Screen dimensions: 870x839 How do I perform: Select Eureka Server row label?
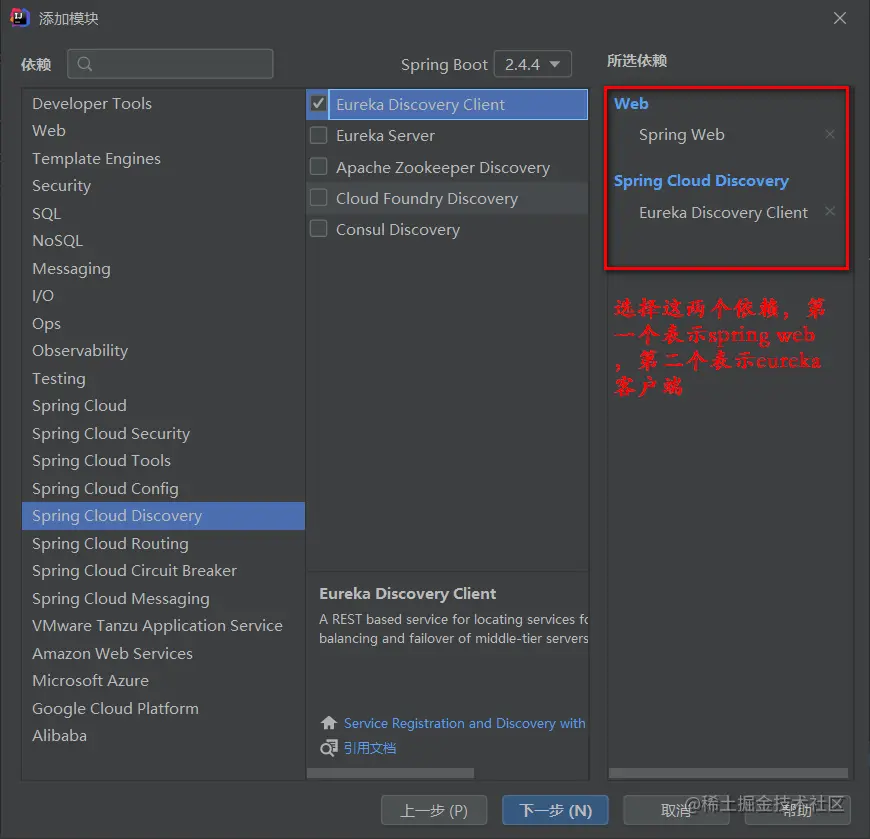coord(385,135)
